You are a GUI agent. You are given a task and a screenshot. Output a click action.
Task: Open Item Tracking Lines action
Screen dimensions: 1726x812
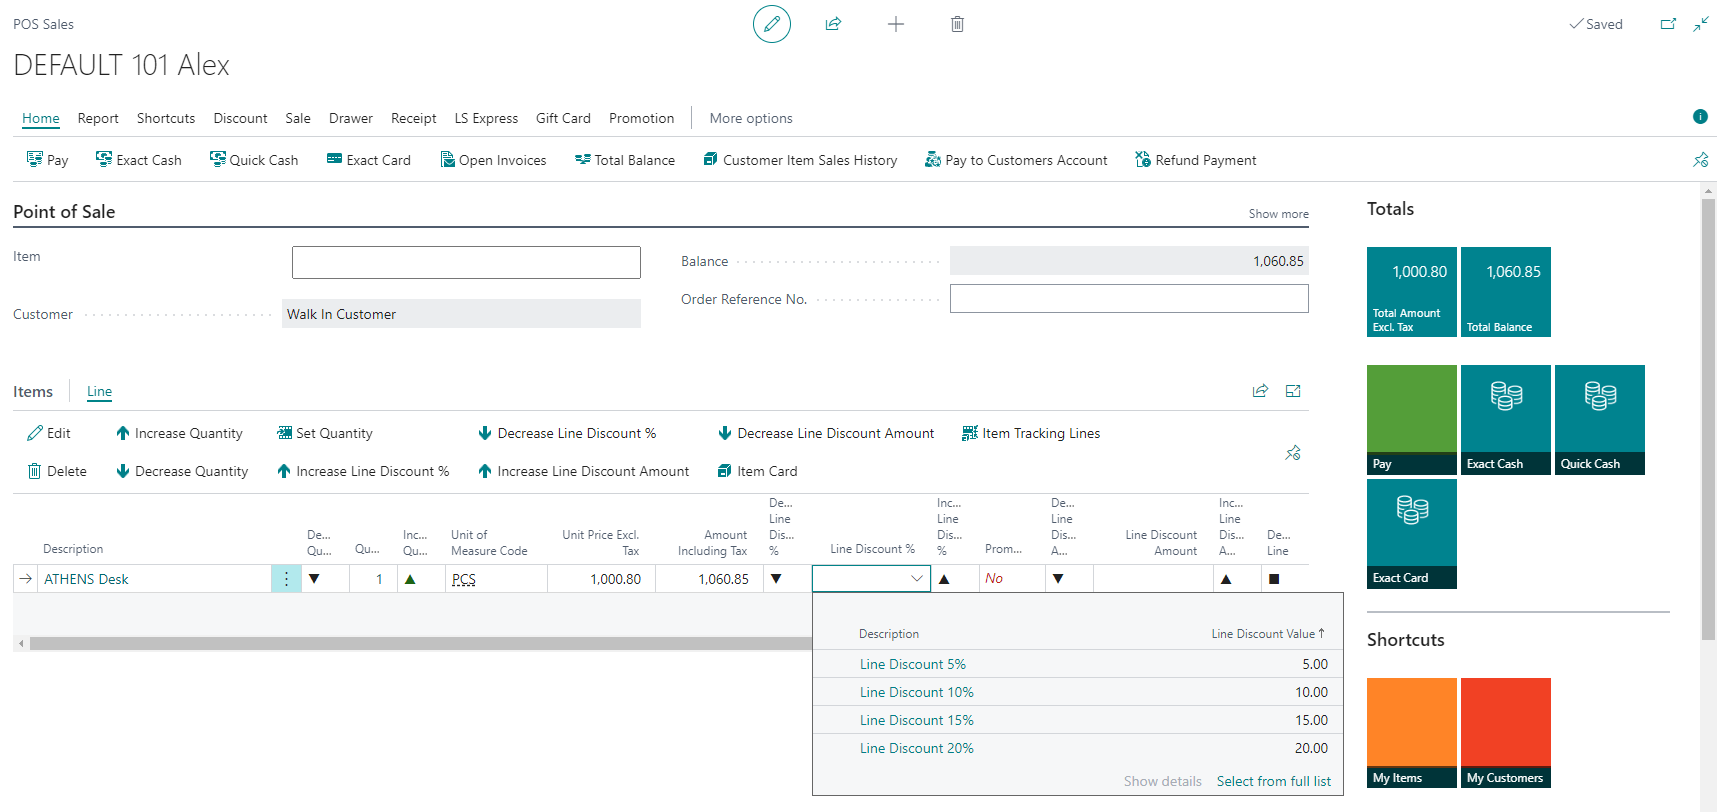coord(1030,433)
